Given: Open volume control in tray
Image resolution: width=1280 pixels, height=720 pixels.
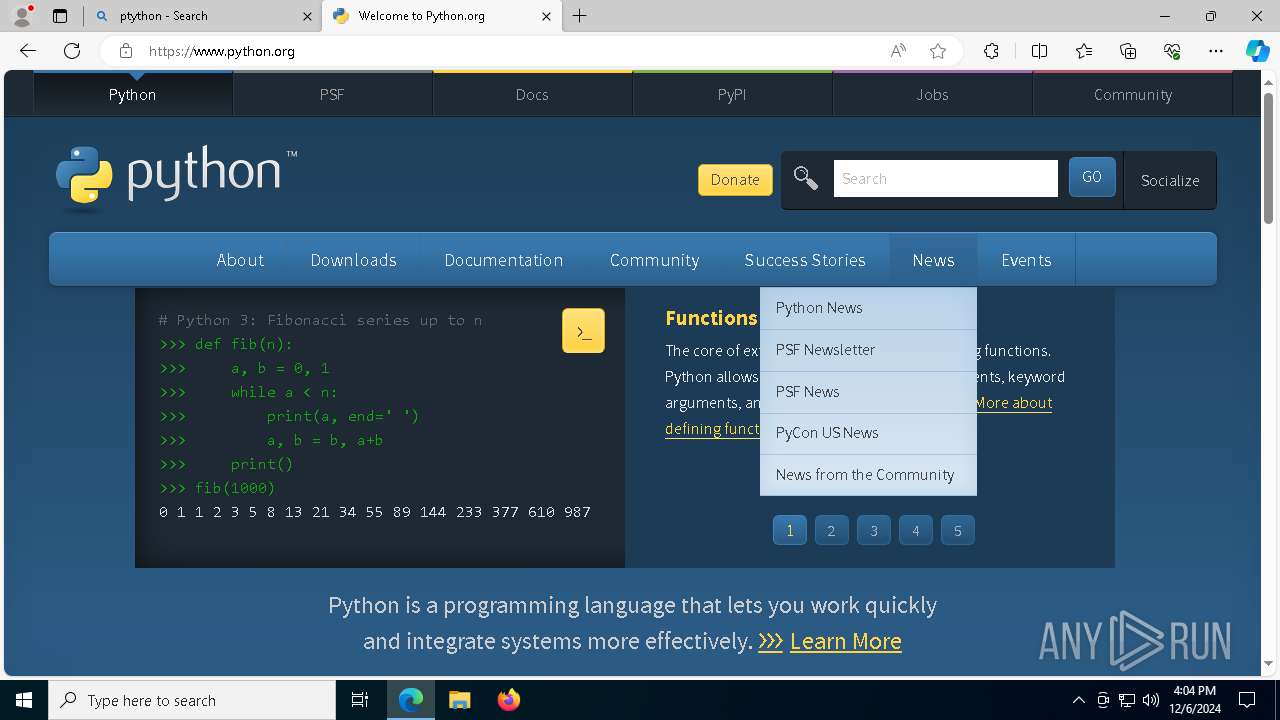Looking at the screenshot, I should click(1151, 700).
